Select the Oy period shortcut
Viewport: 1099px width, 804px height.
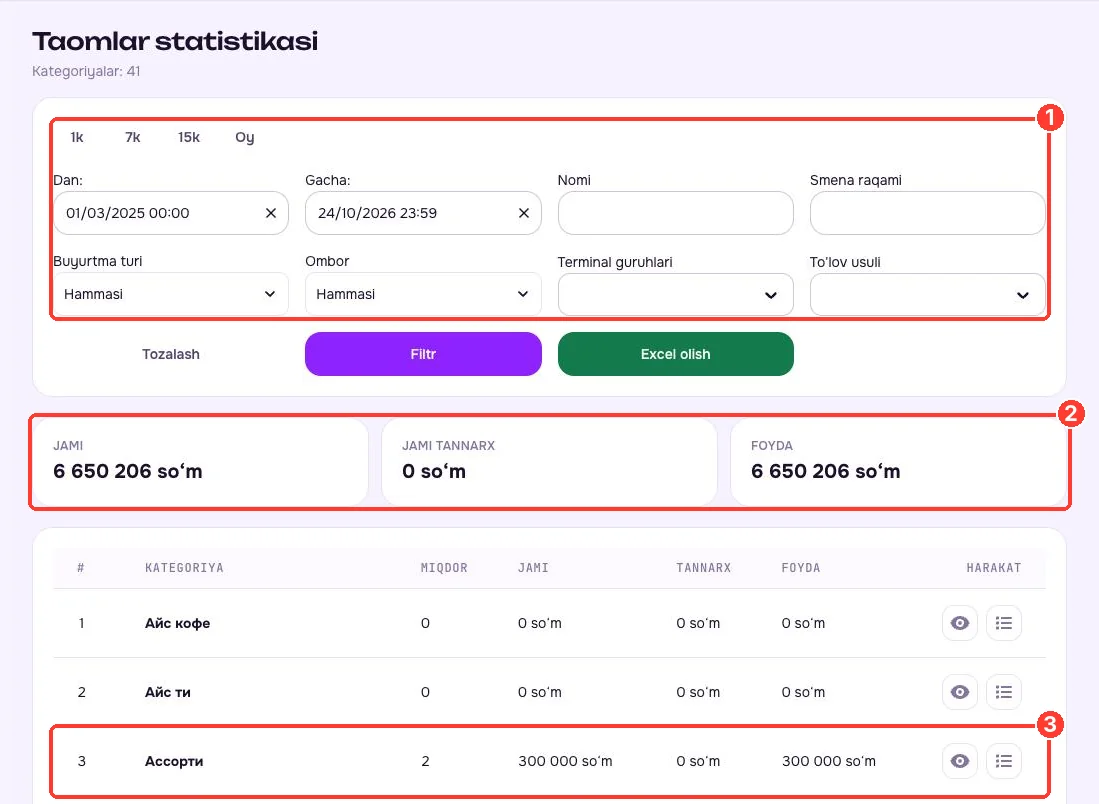pyautogui.click(x=245, y=137)
